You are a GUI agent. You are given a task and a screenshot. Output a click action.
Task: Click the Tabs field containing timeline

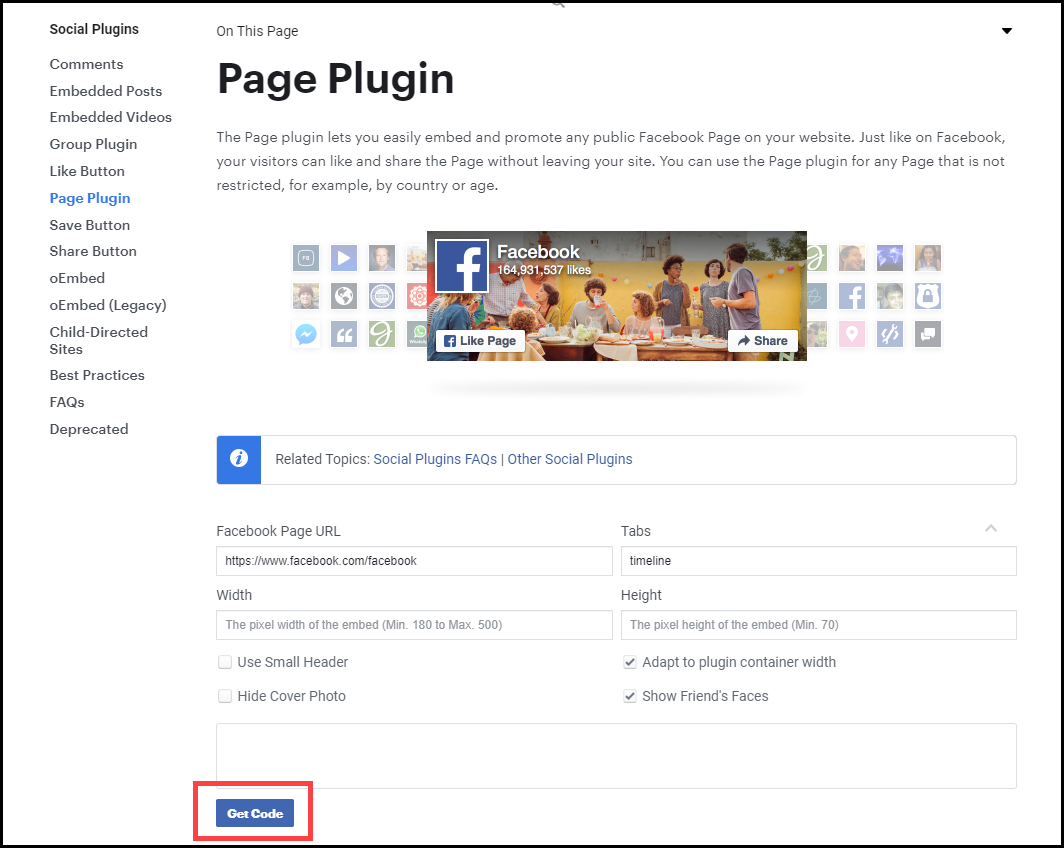pos(818,561)
